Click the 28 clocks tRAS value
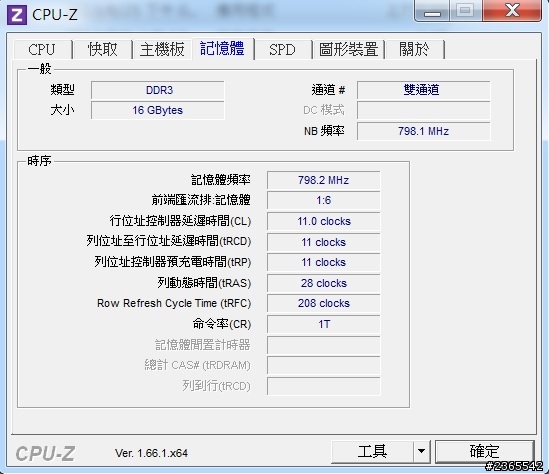 pyautogui.click(x=324, y=283)
